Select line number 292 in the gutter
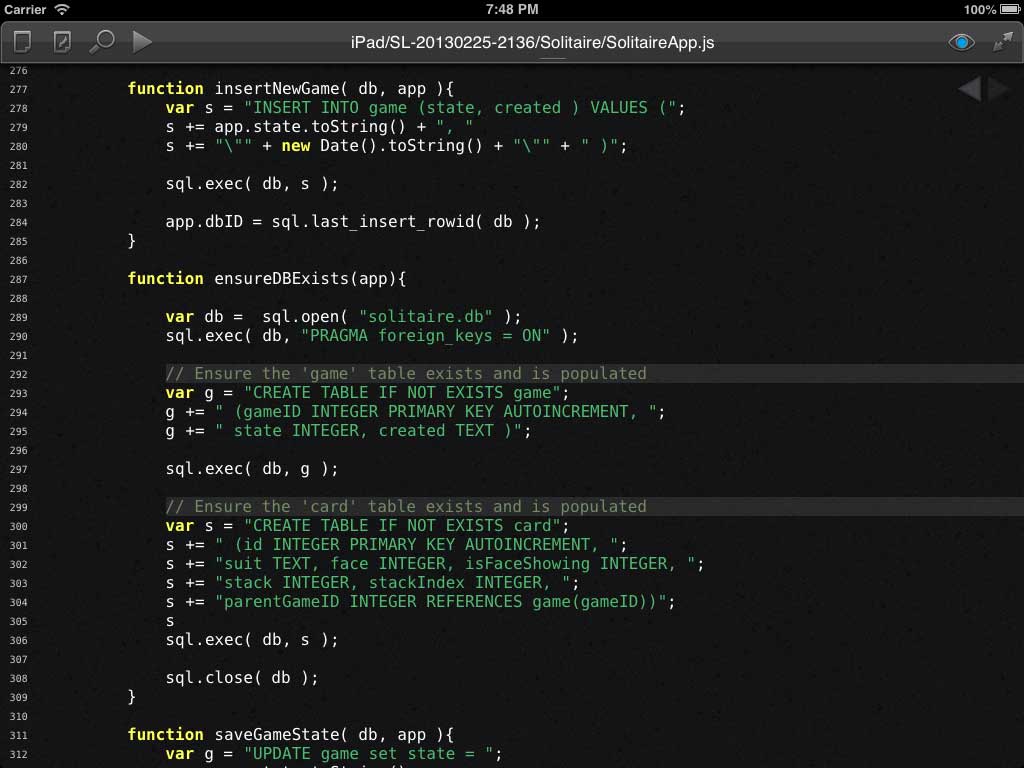1024x768 pixels. 18,375
